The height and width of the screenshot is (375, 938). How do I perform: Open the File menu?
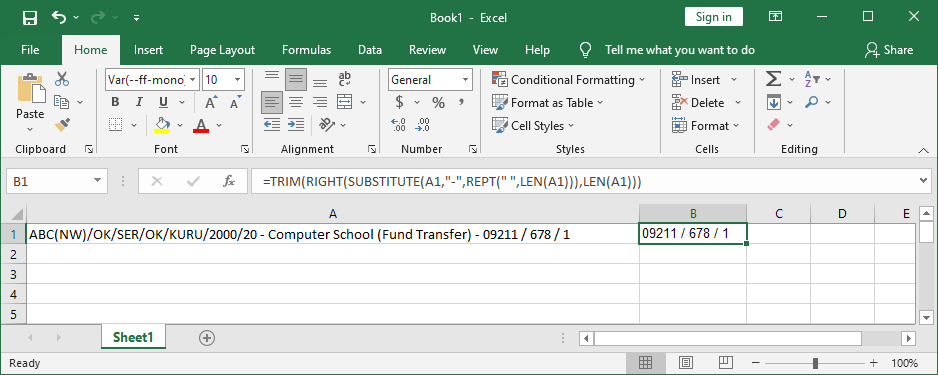point(30,50)
